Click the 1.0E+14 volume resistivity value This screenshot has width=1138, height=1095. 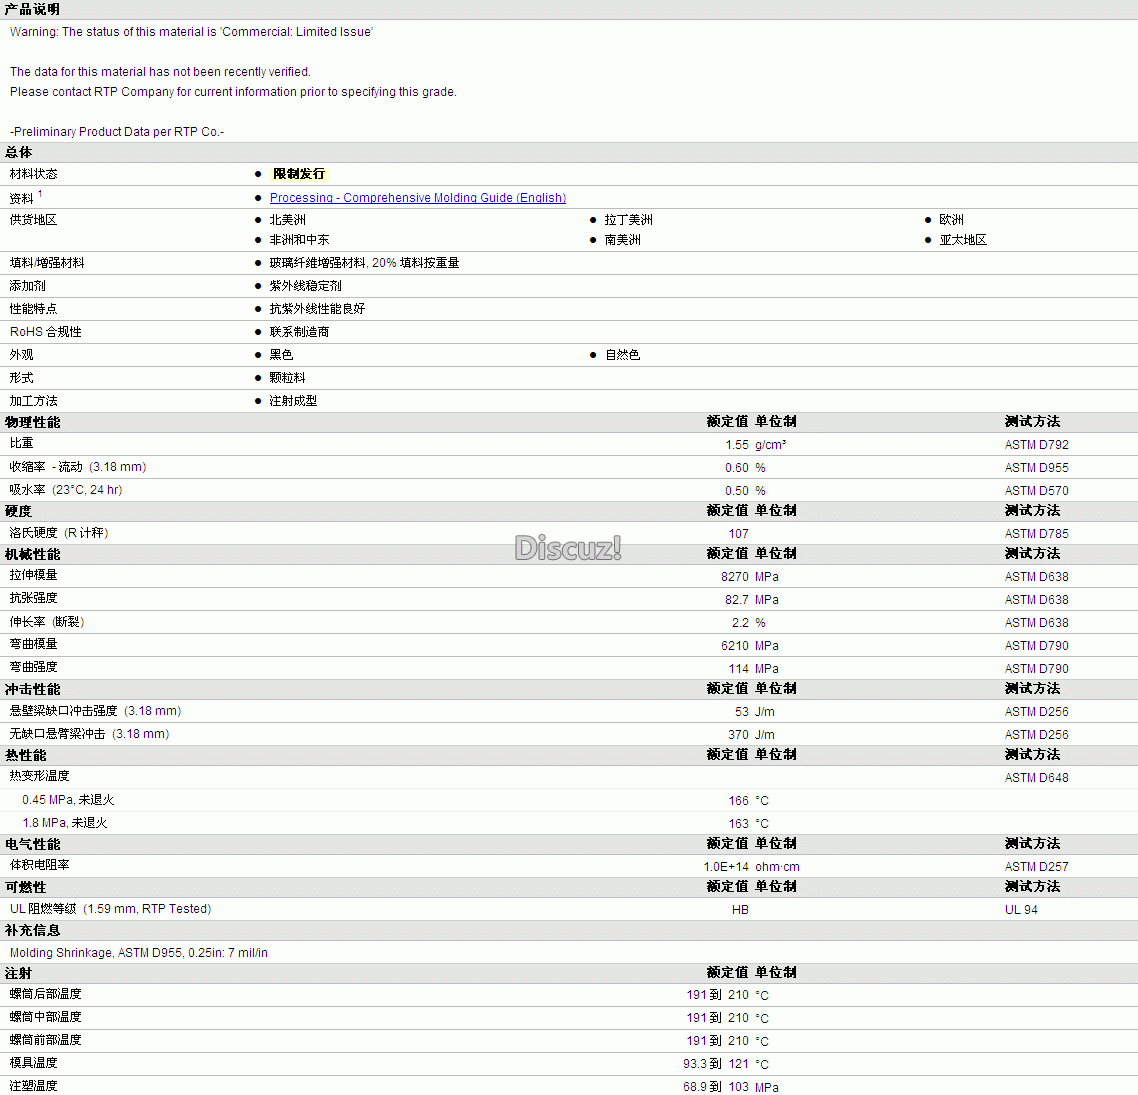click(x=726, y=867)
